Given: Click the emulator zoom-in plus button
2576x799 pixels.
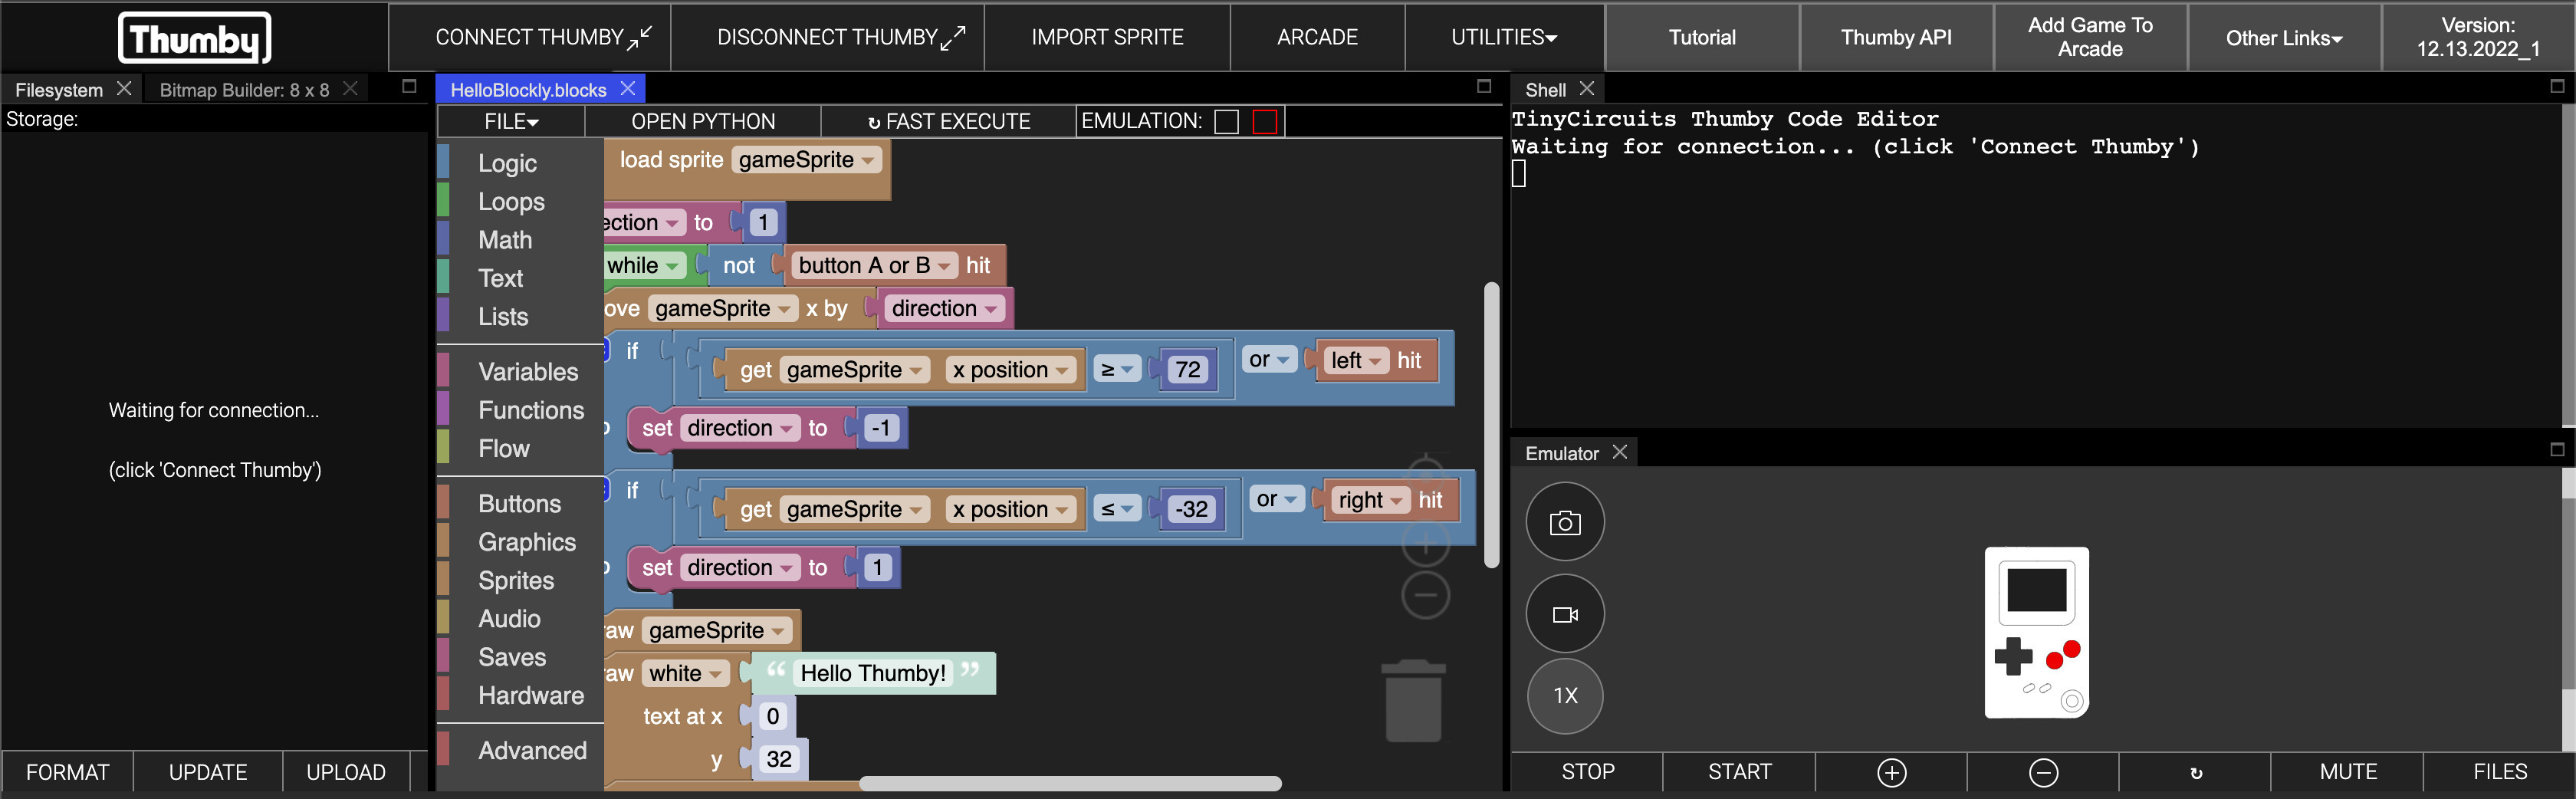Looking at the screenshot, I should coord(1891,772).
